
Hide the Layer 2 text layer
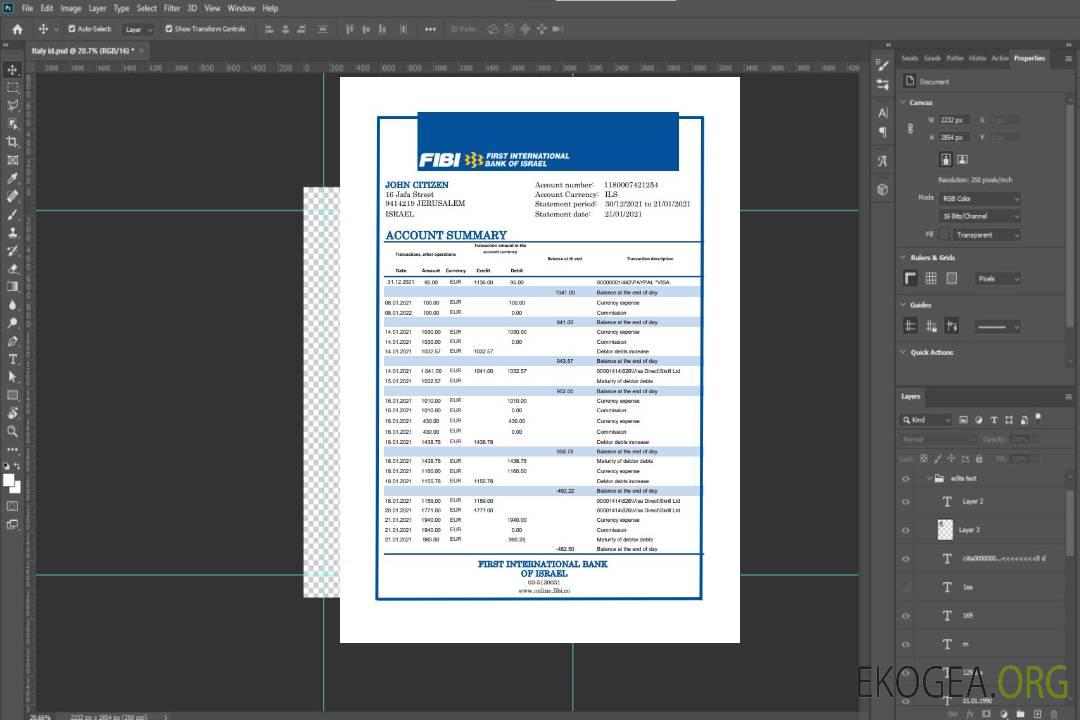click(906, 502)
